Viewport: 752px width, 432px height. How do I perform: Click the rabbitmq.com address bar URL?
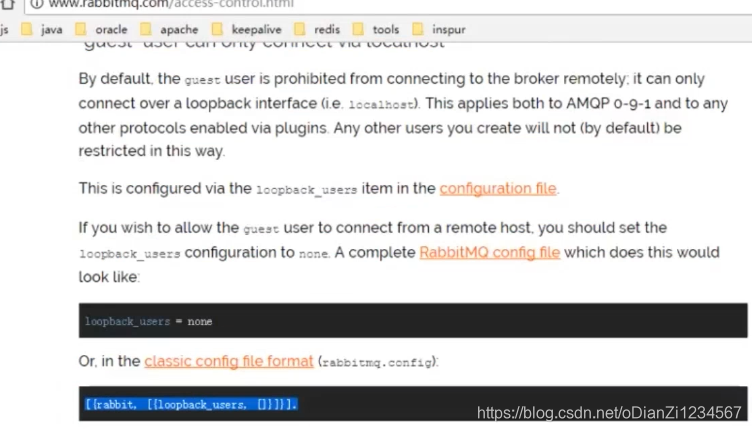point(171,4)
